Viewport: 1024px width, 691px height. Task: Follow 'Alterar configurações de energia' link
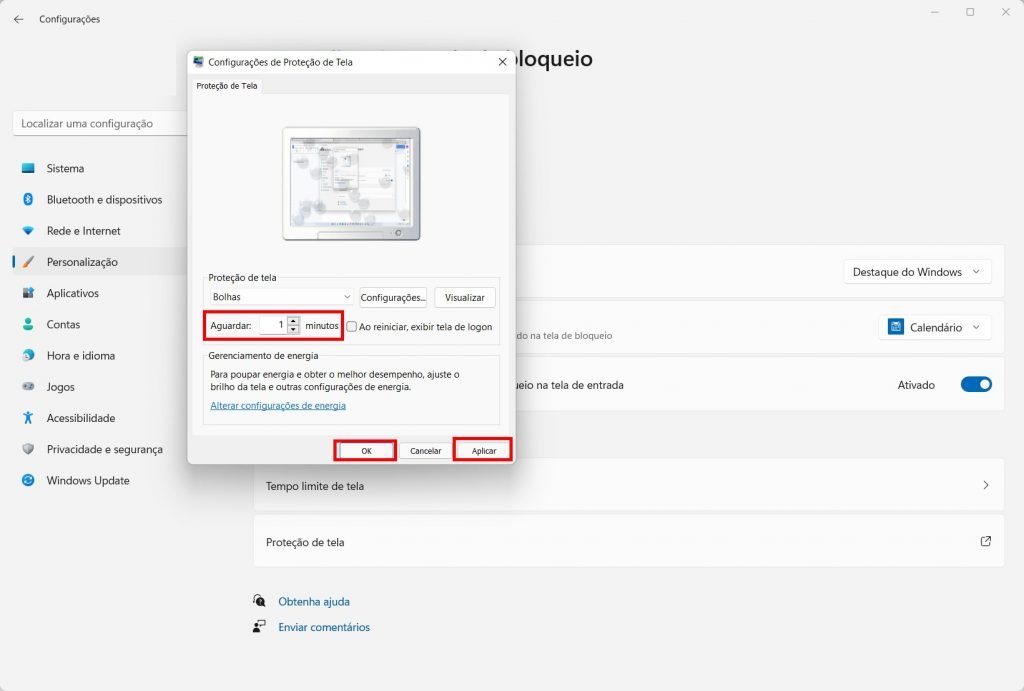278,406
